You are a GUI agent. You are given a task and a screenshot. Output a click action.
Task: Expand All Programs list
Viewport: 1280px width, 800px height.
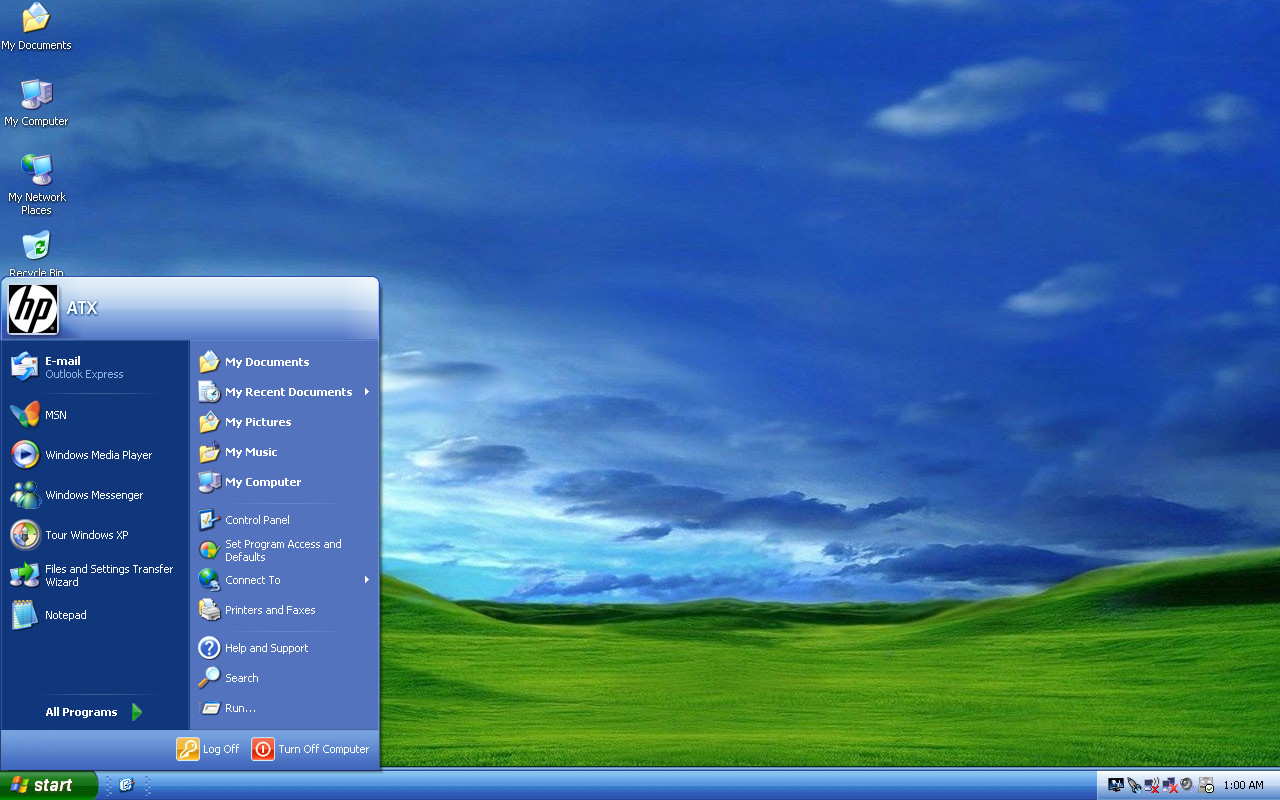coord(95,712)
